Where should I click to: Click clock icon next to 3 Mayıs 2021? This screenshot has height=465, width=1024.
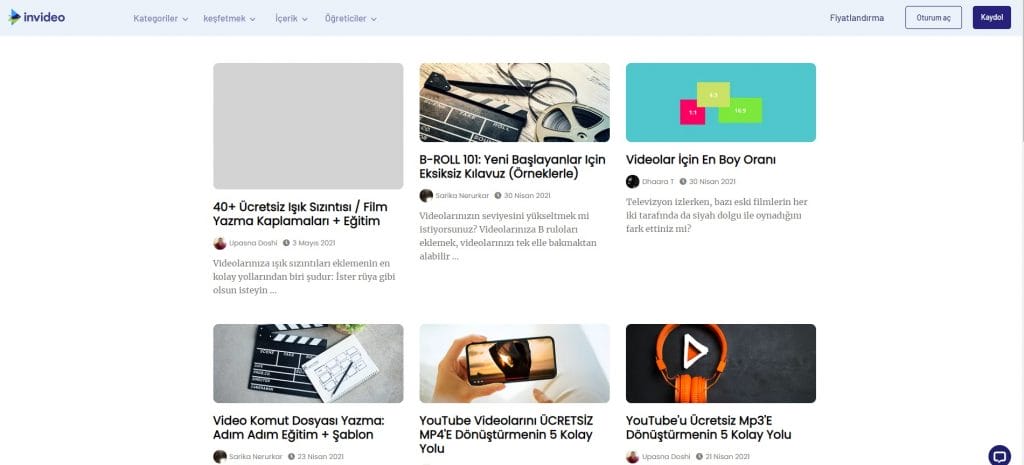click(286, 243)
